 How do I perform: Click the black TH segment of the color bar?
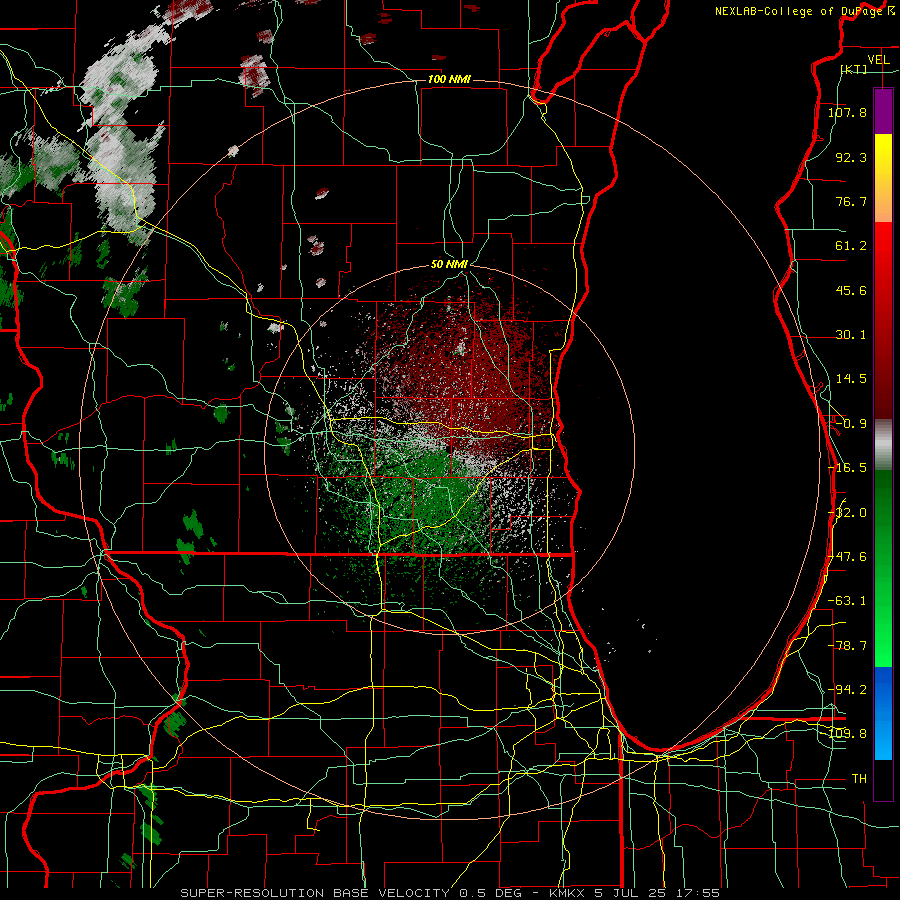[x=883, y=779]
